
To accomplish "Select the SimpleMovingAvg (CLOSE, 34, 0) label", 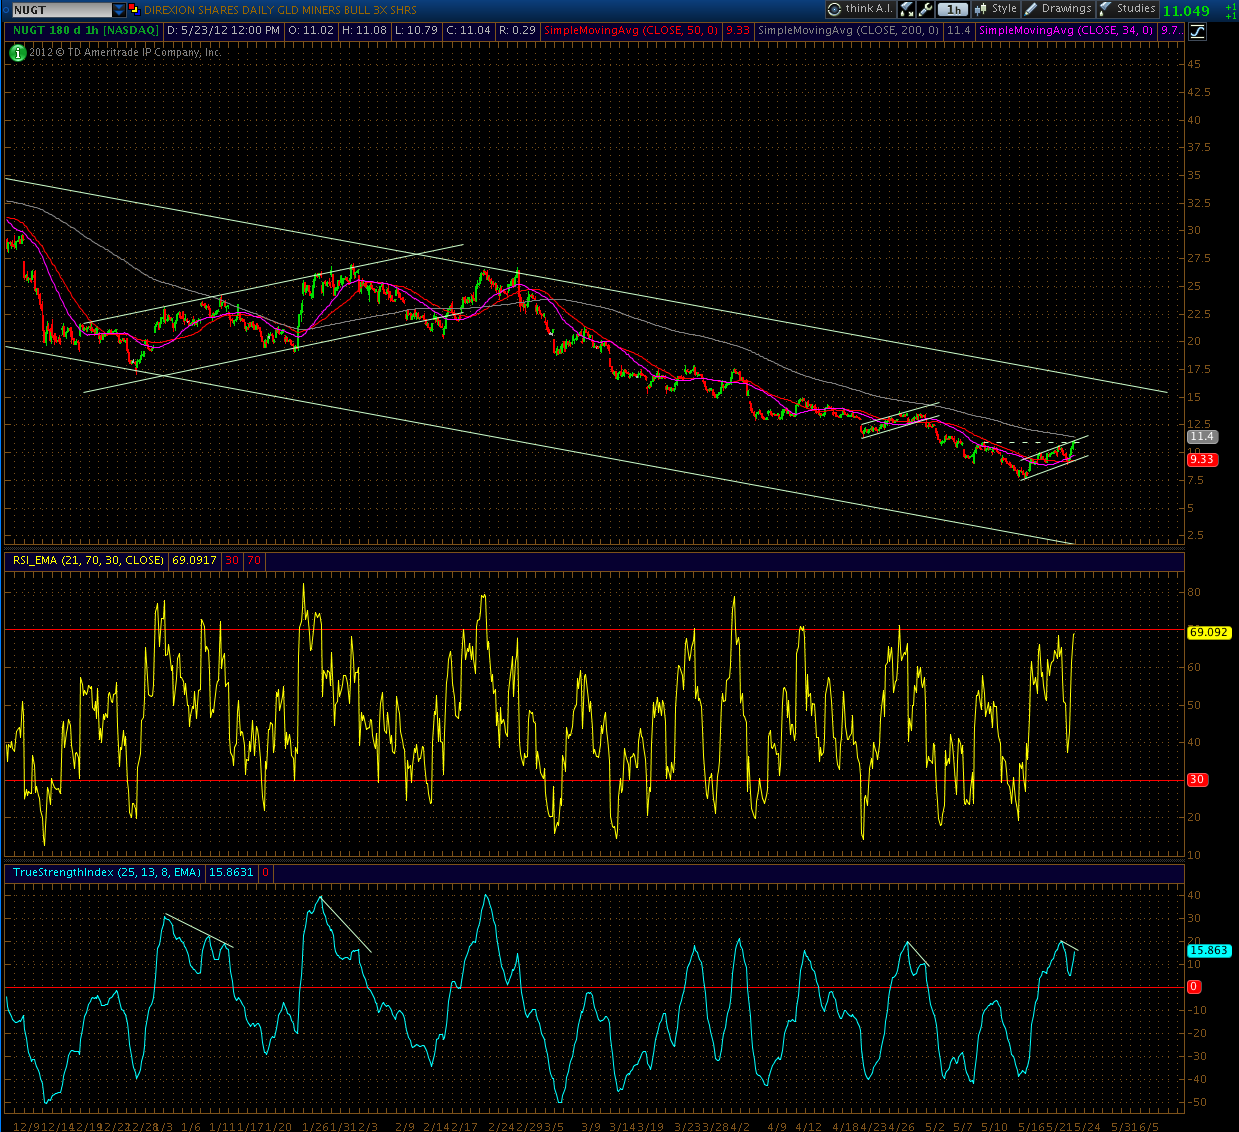I will [x=1065, y=31].
